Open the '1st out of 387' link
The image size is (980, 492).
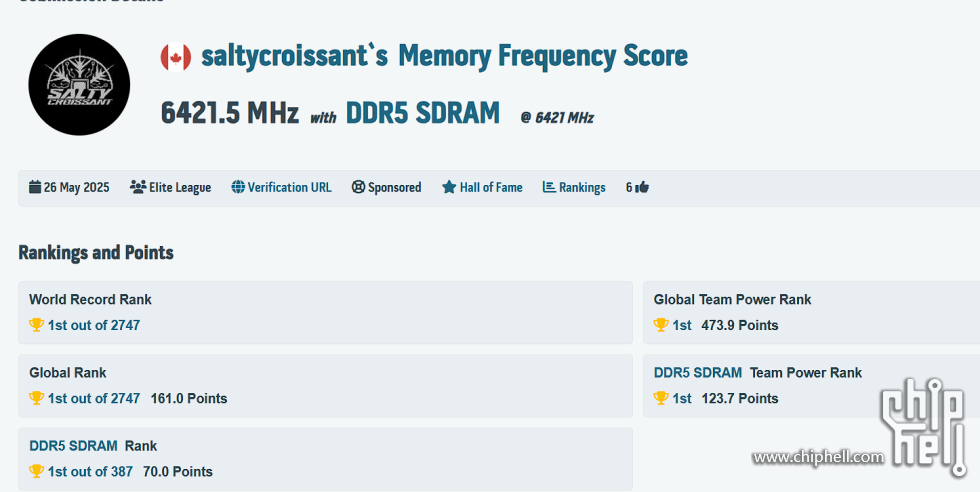(90, 471)
